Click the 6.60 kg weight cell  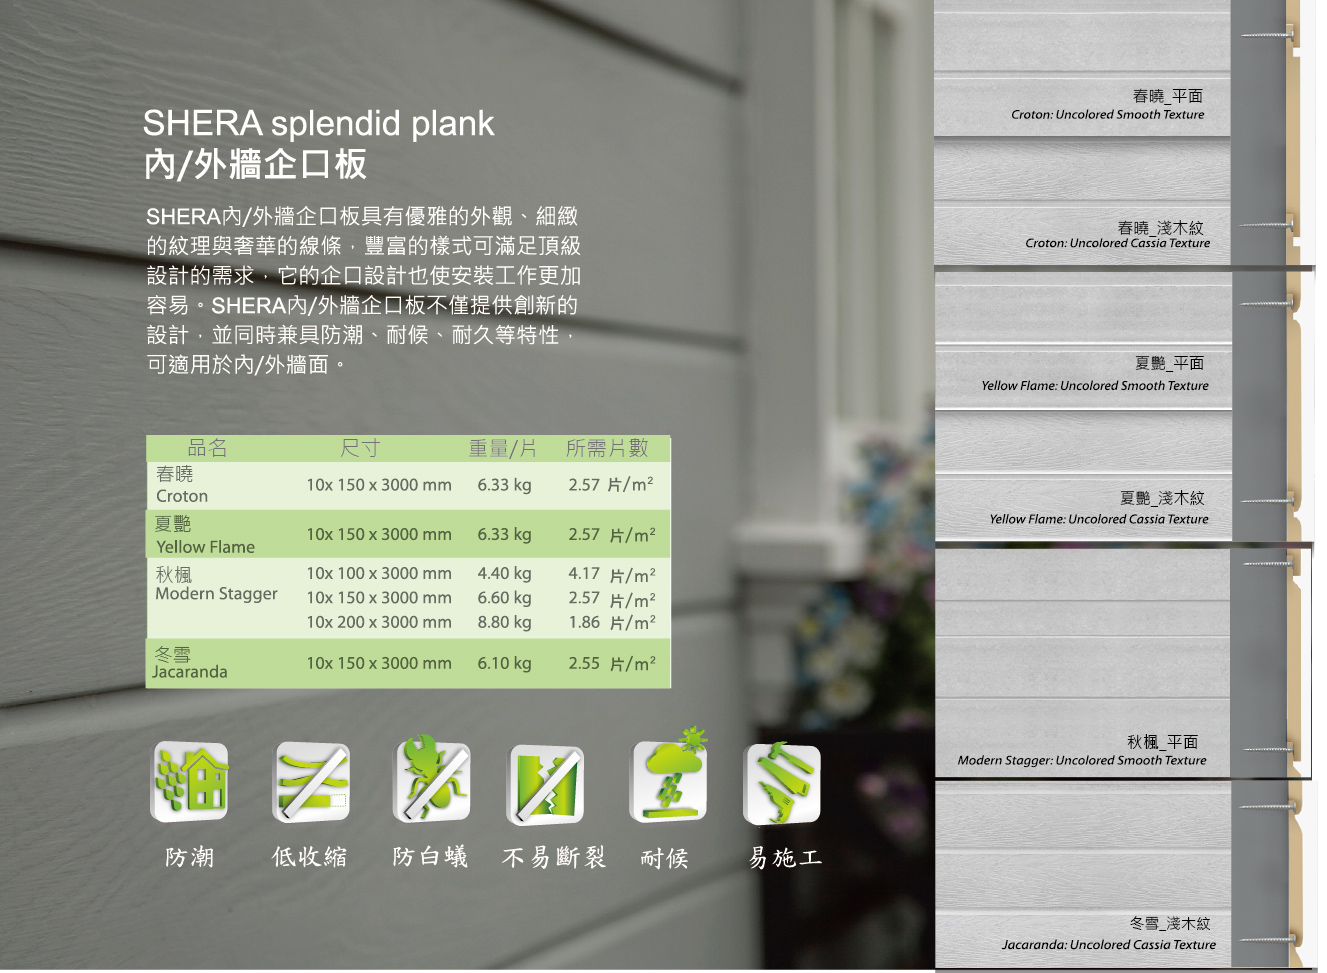click(504, 598)
